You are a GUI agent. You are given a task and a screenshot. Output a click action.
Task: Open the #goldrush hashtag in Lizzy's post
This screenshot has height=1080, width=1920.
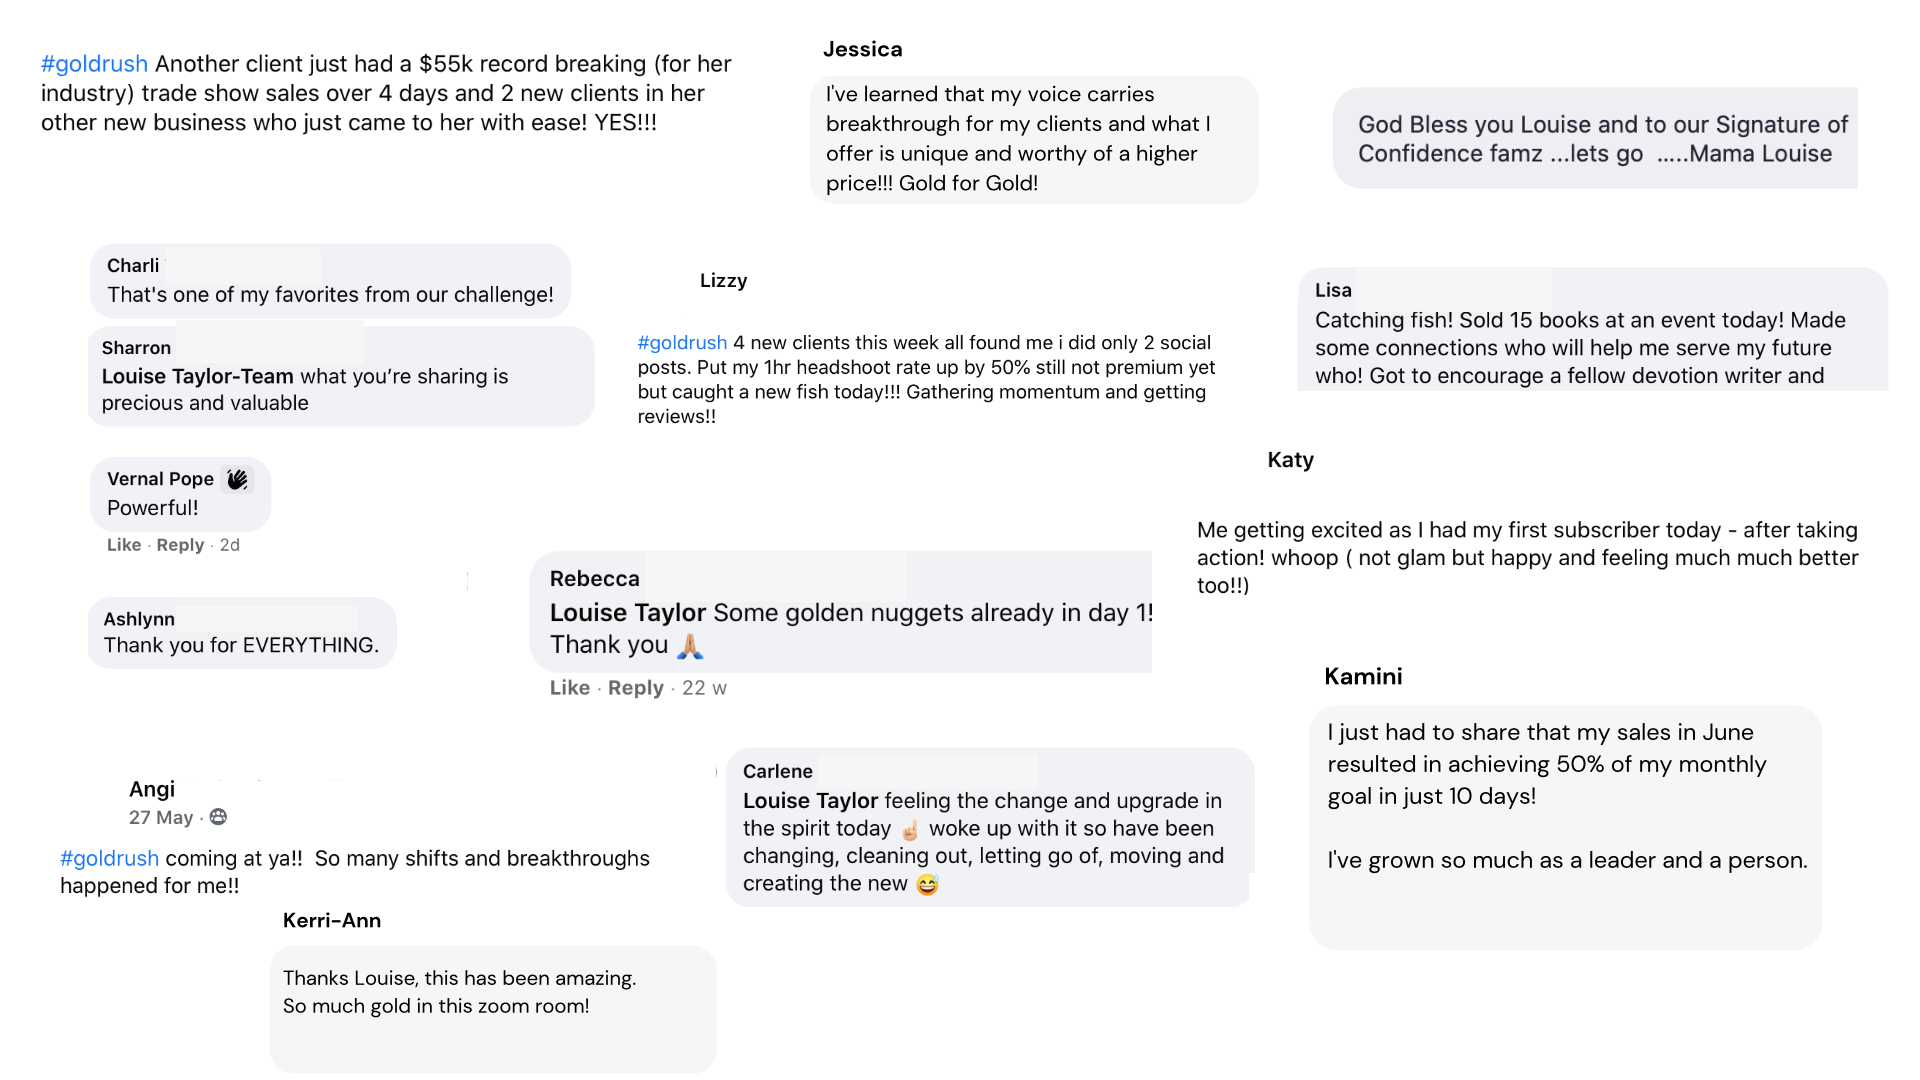[x=682, y=343]
